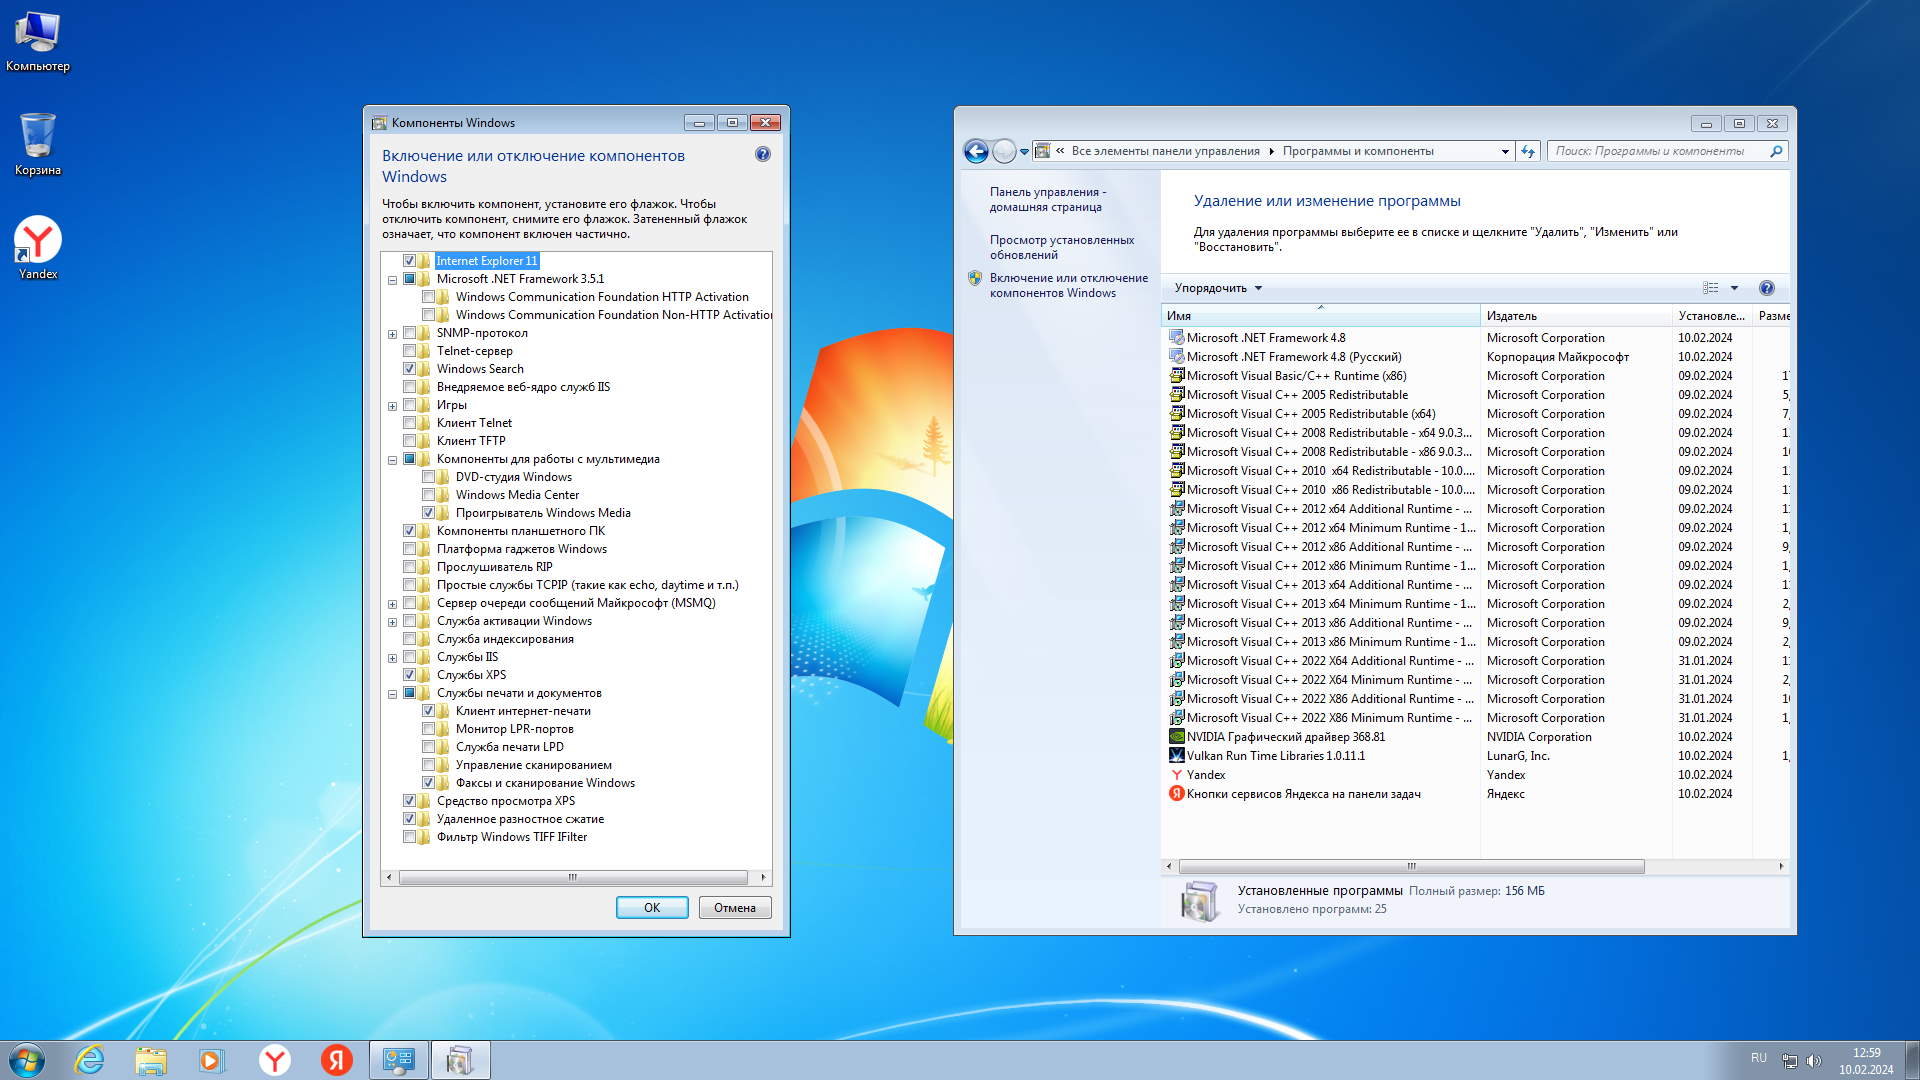Click the Отмена button
The width and height of the screenshot is (1920, 1080).
point(734,908)
